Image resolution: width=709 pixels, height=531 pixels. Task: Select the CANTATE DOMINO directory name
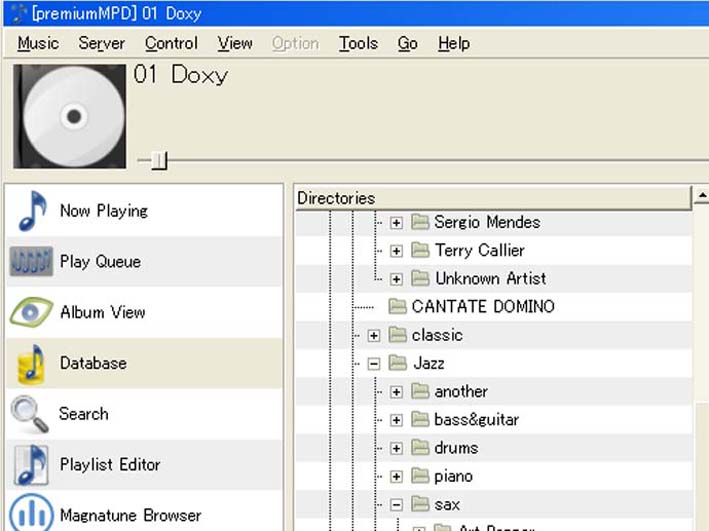click(483, 307)
